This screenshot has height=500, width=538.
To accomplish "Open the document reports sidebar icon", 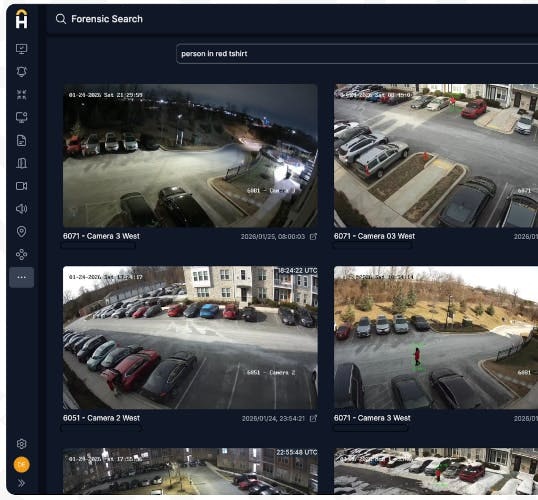I will [22, 140].
